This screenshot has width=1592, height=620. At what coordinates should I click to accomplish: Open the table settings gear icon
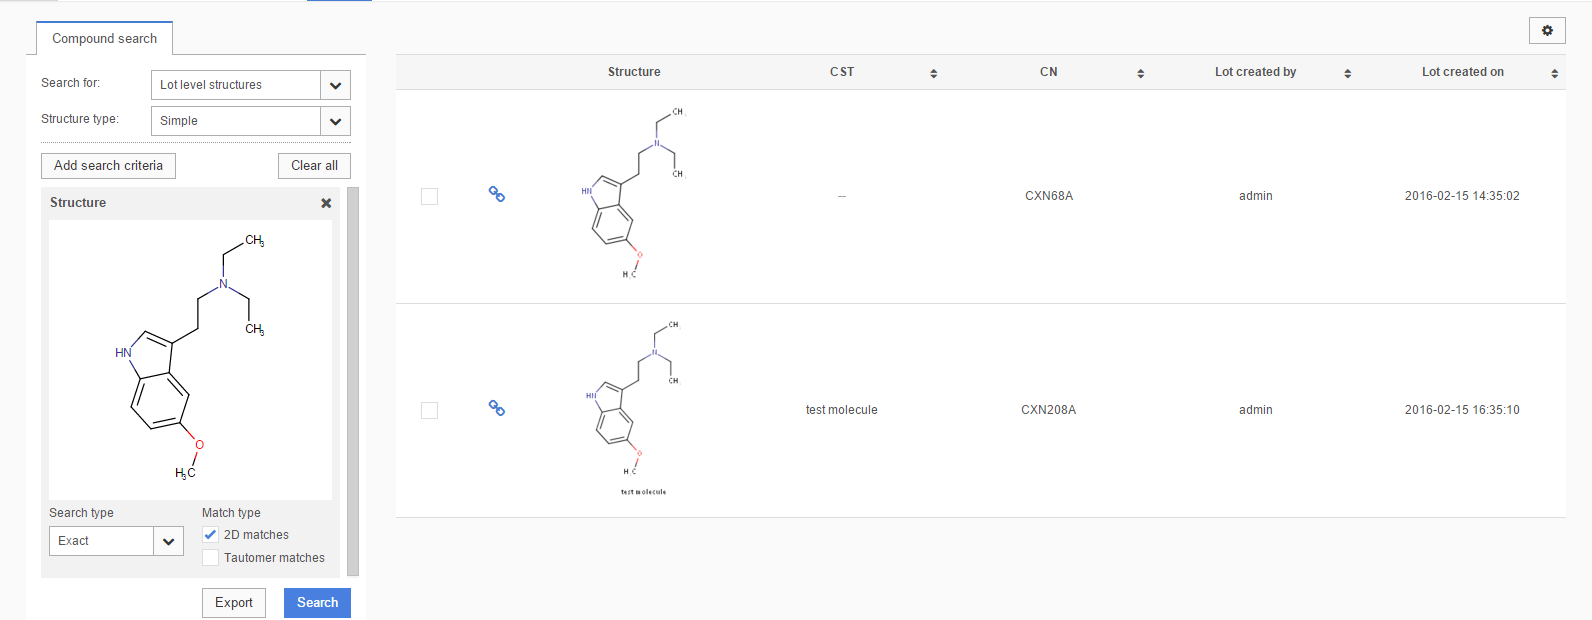pos(1546,31)
